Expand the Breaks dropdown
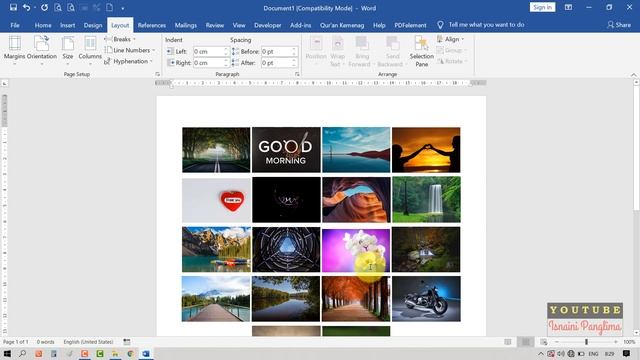 coord(120,39)
